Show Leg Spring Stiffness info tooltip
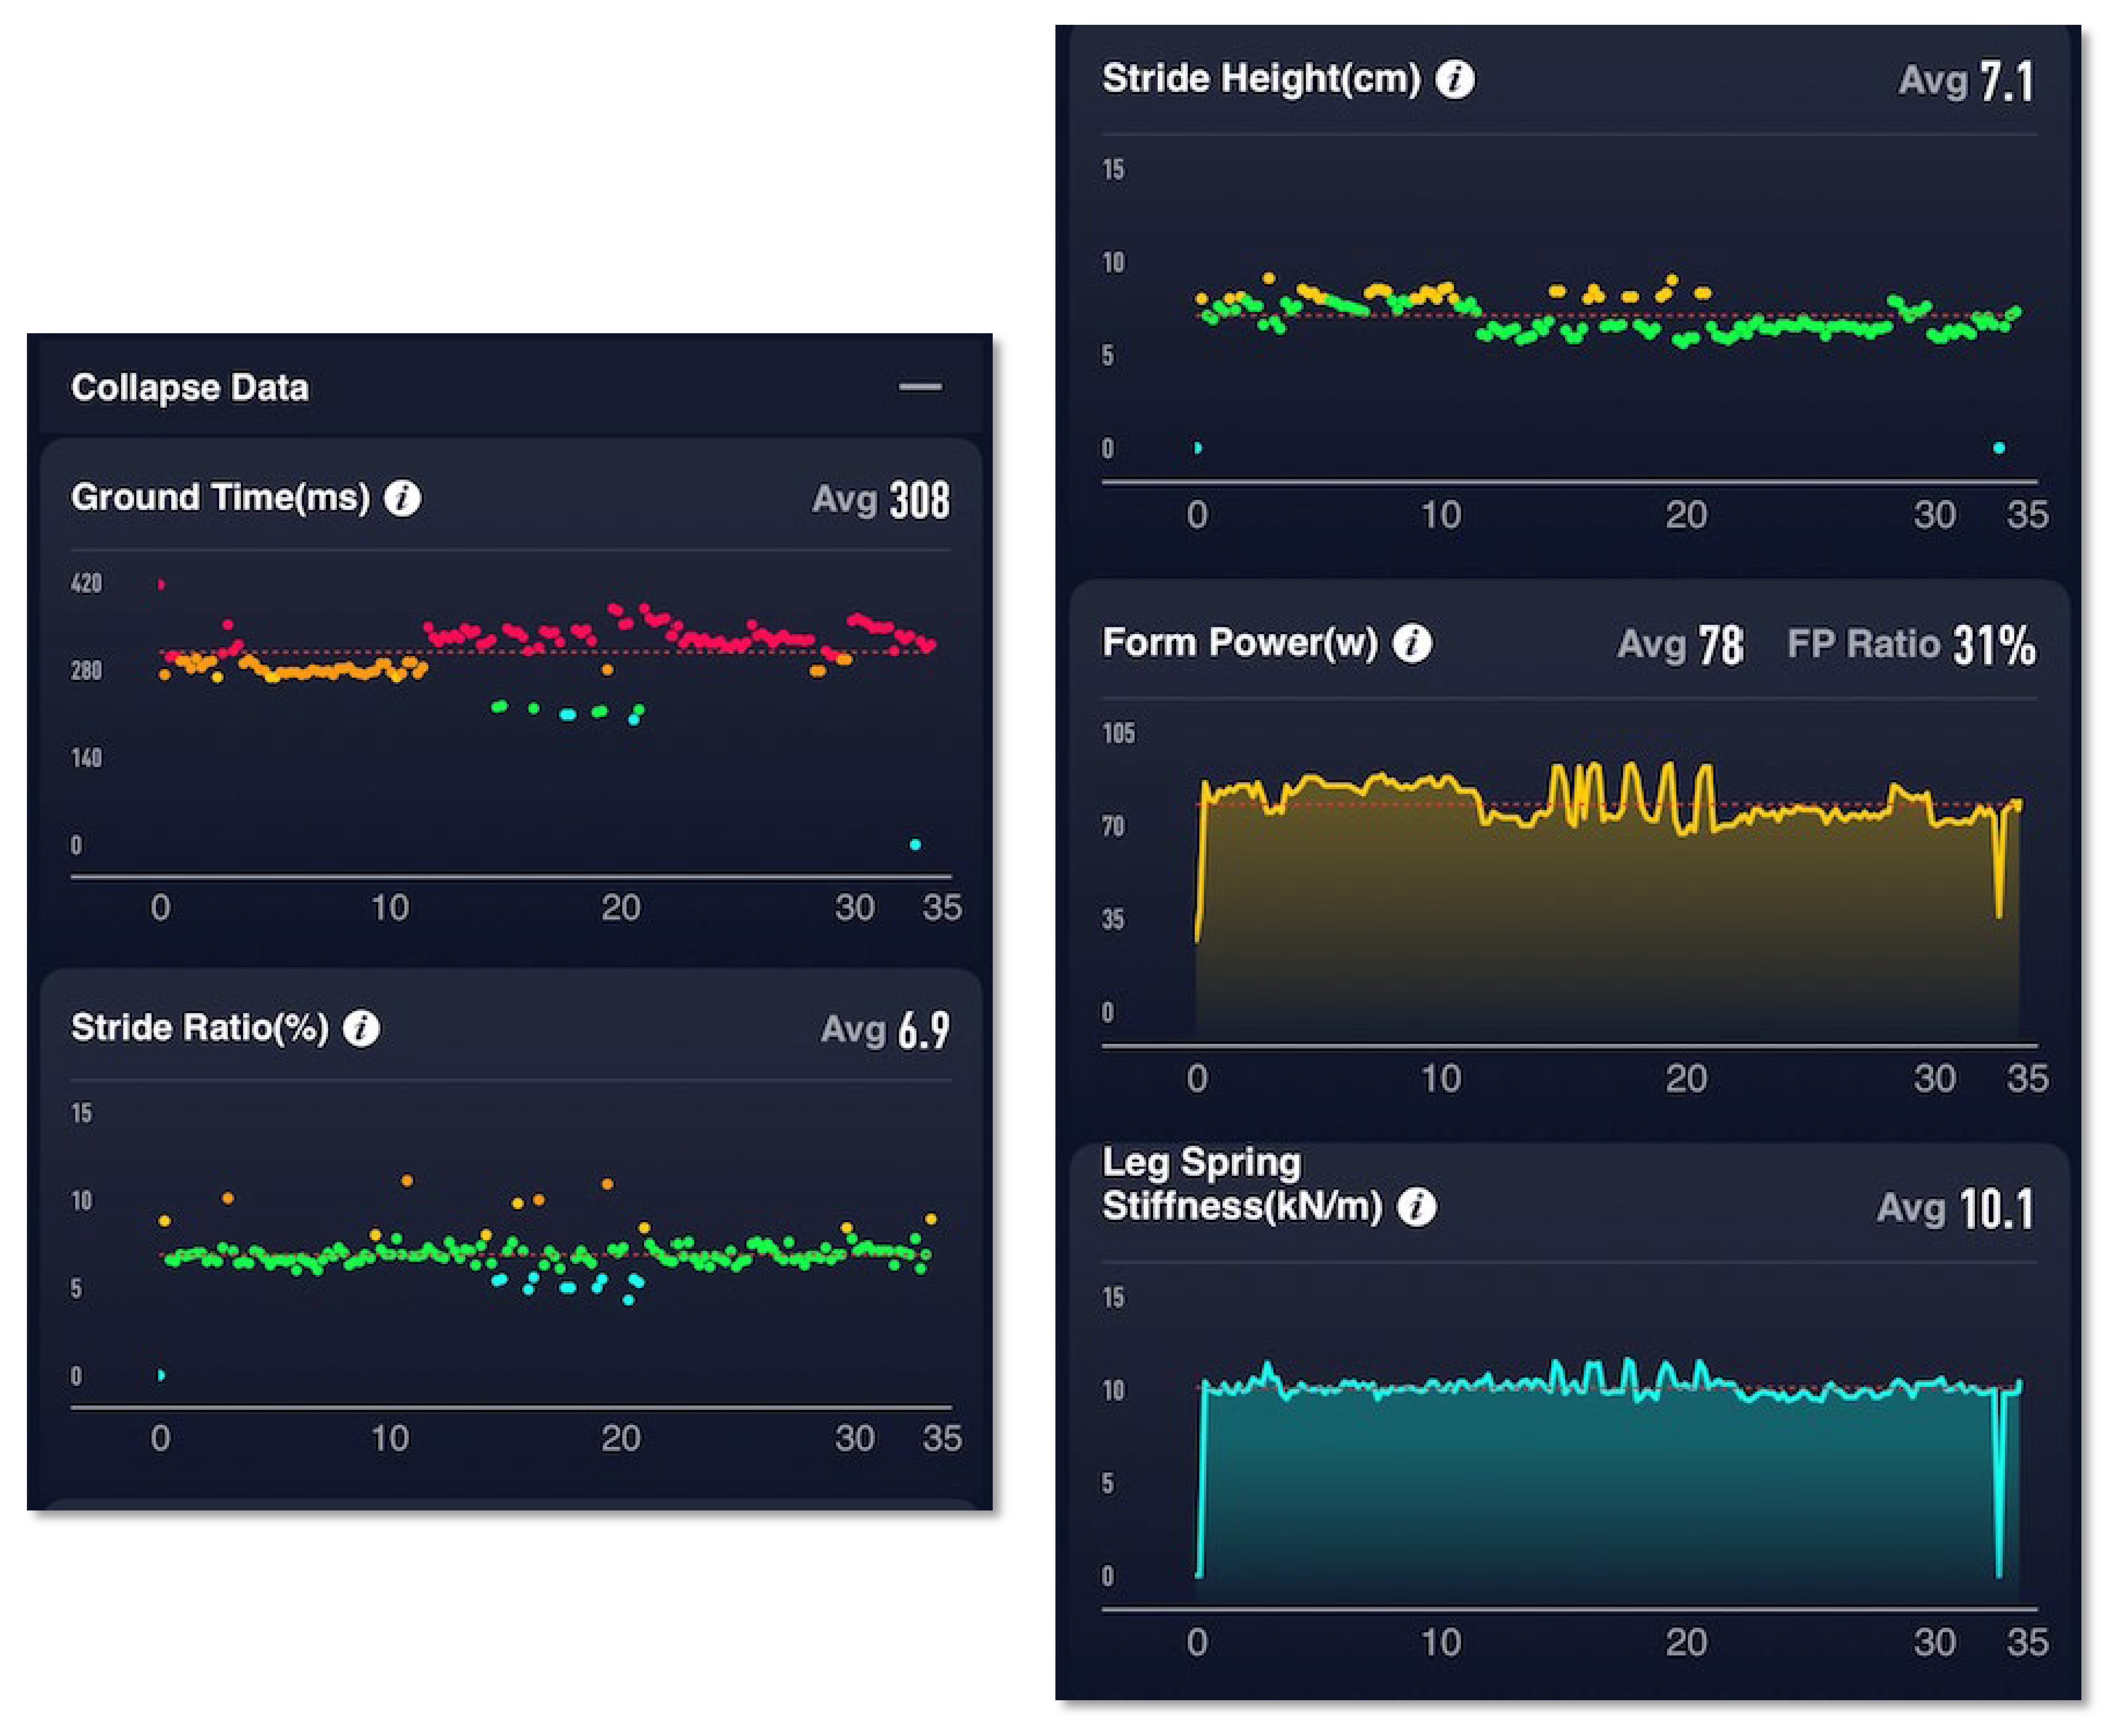 click(1416, 1207)
